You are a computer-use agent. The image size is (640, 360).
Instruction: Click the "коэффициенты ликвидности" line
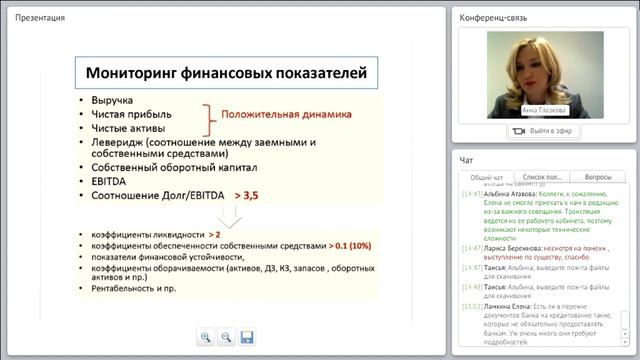click(x=148, y=235)
